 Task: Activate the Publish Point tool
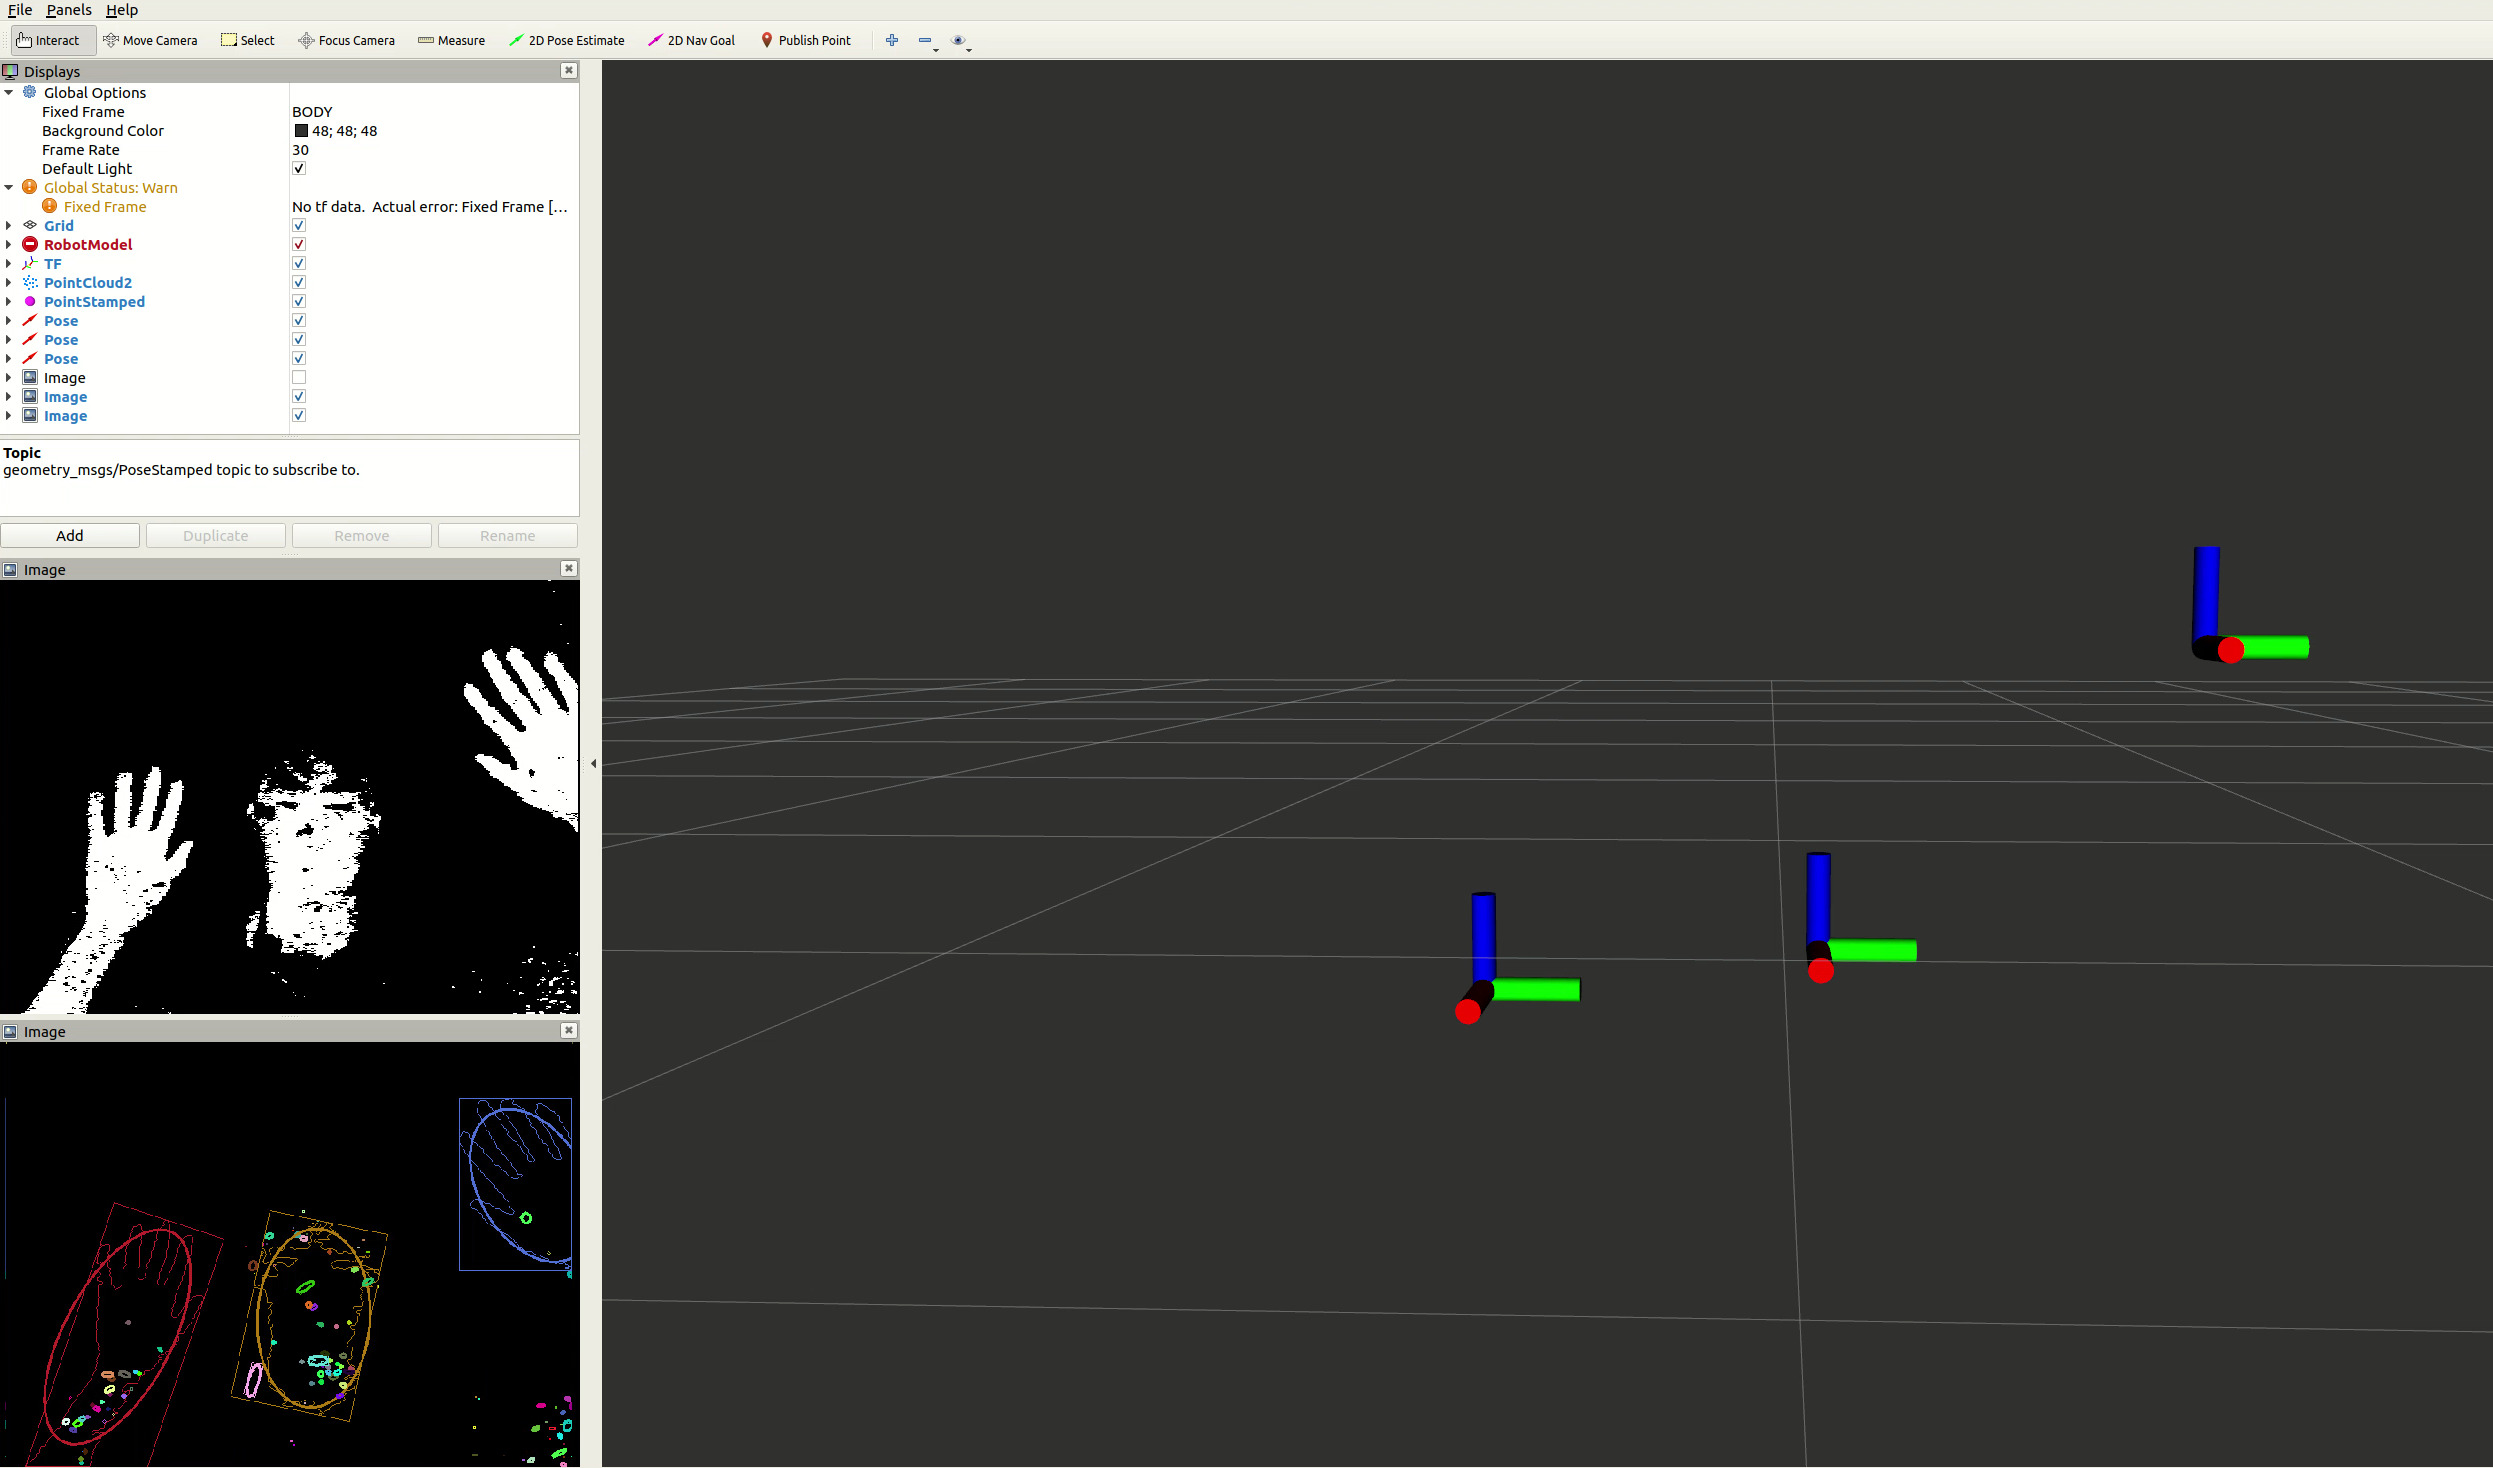[805, 40]
